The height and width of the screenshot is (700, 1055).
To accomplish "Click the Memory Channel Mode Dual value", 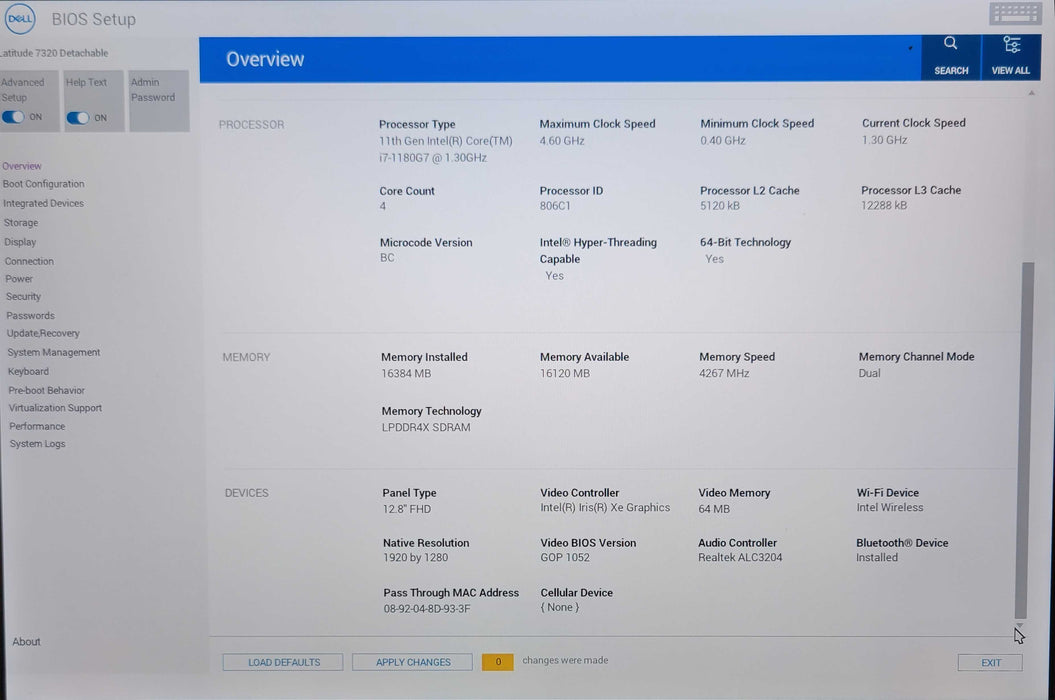I will pyautogui.click(x=869, y=373).
